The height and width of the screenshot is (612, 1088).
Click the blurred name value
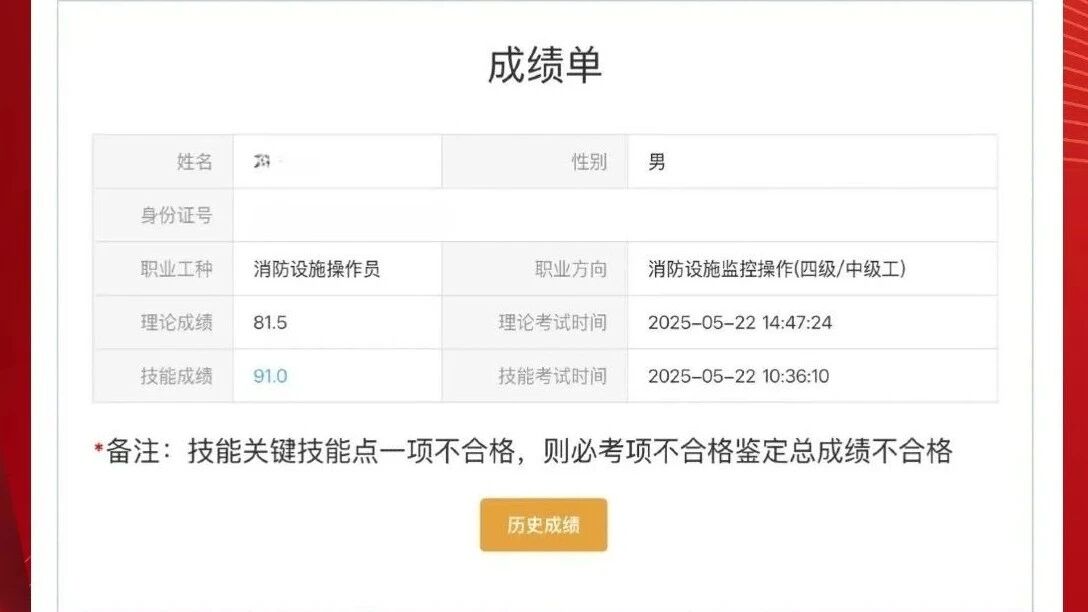tap(265, 162)
